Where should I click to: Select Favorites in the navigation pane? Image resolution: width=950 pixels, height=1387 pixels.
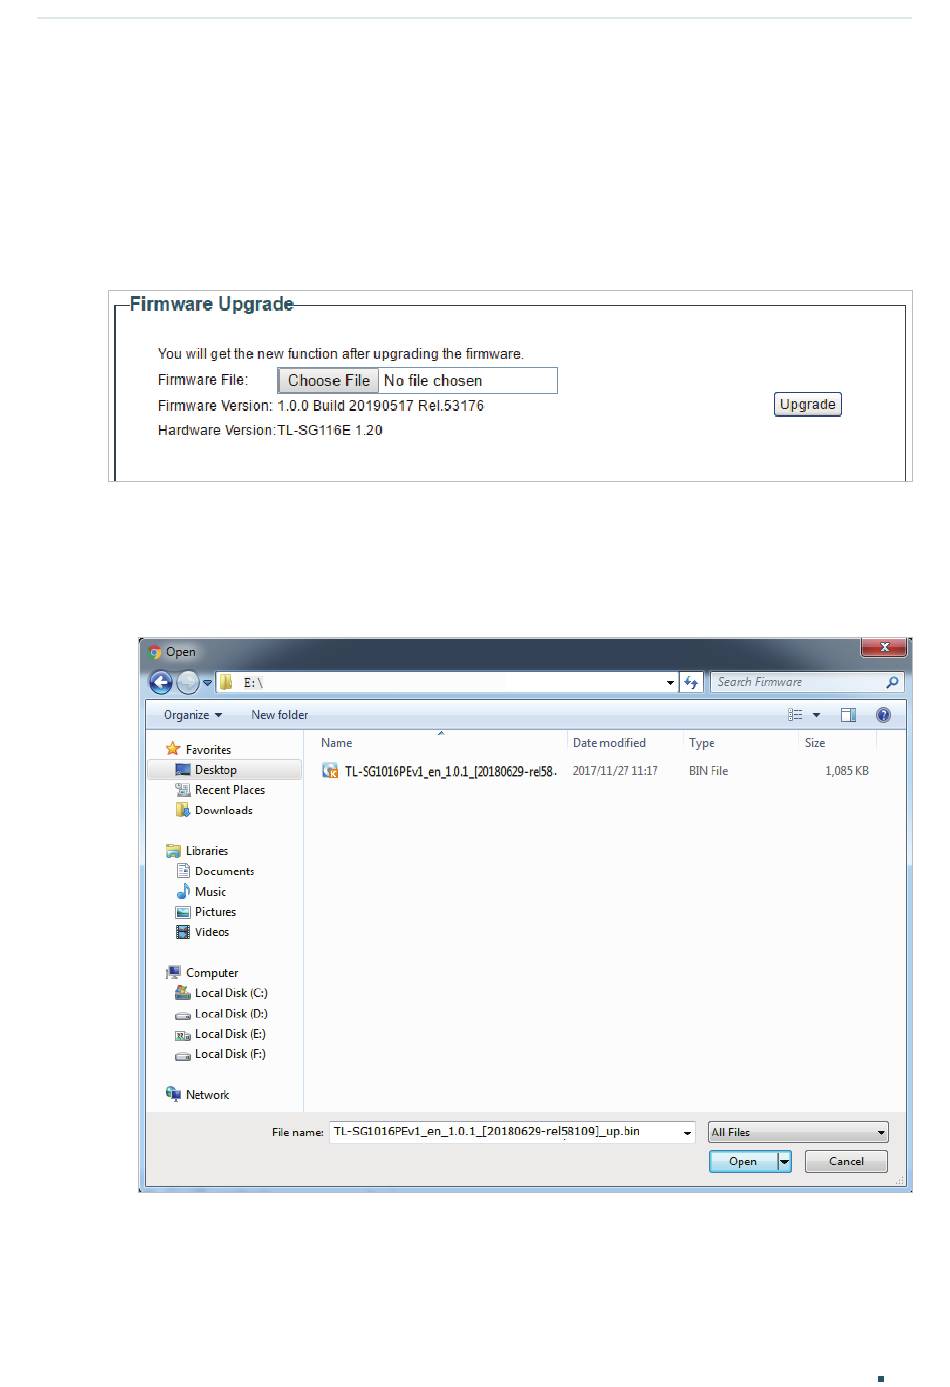208,750
